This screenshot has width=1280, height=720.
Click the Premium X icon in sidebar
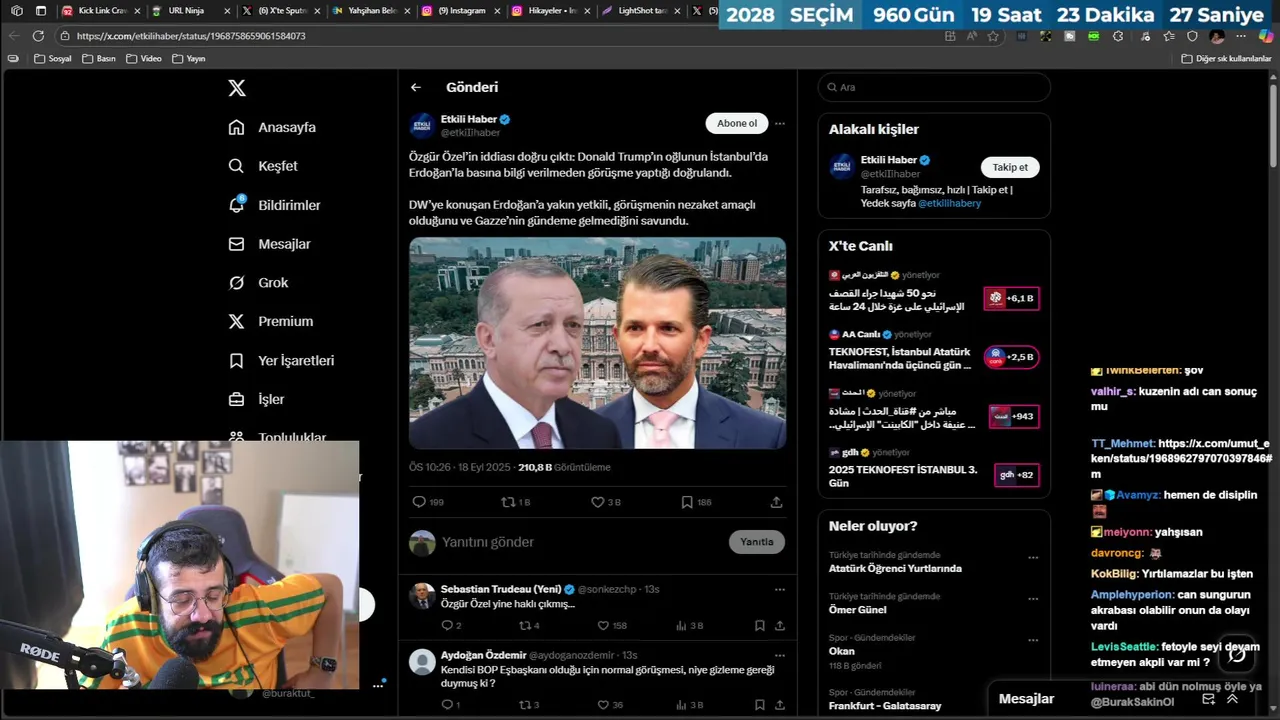point(236,321)
